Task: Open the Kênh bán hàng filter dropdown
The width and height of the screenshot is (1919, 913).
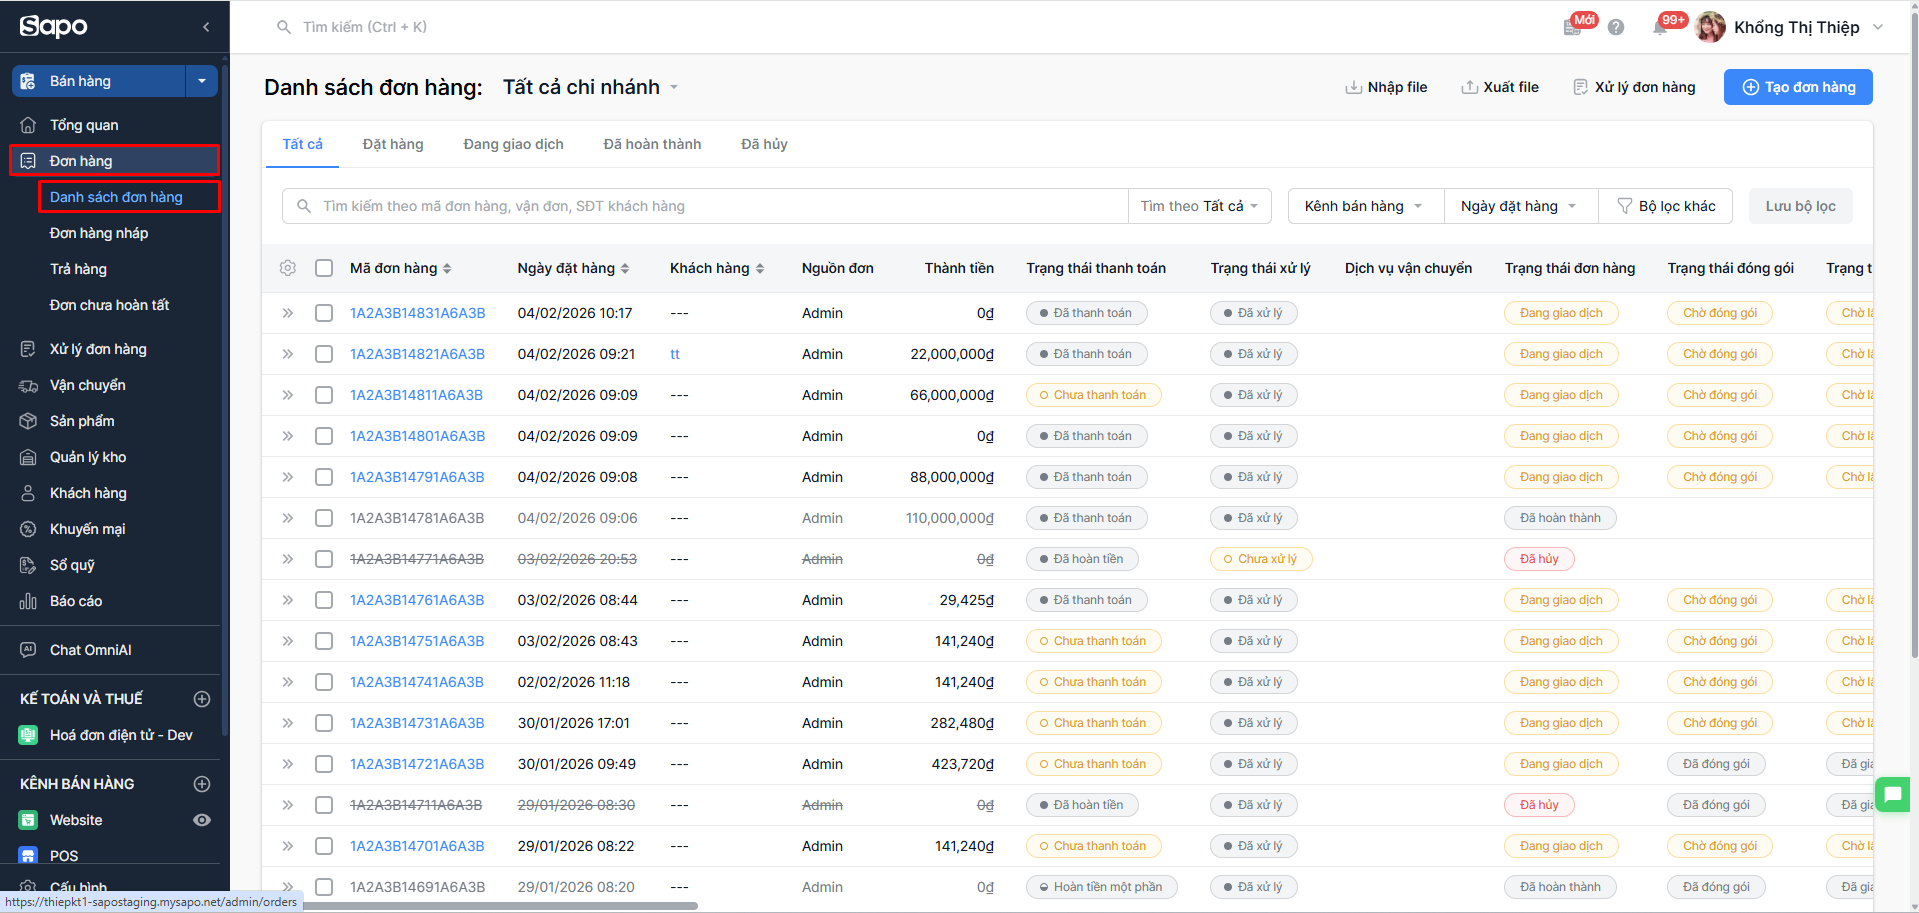Action: pos(1363,206)
